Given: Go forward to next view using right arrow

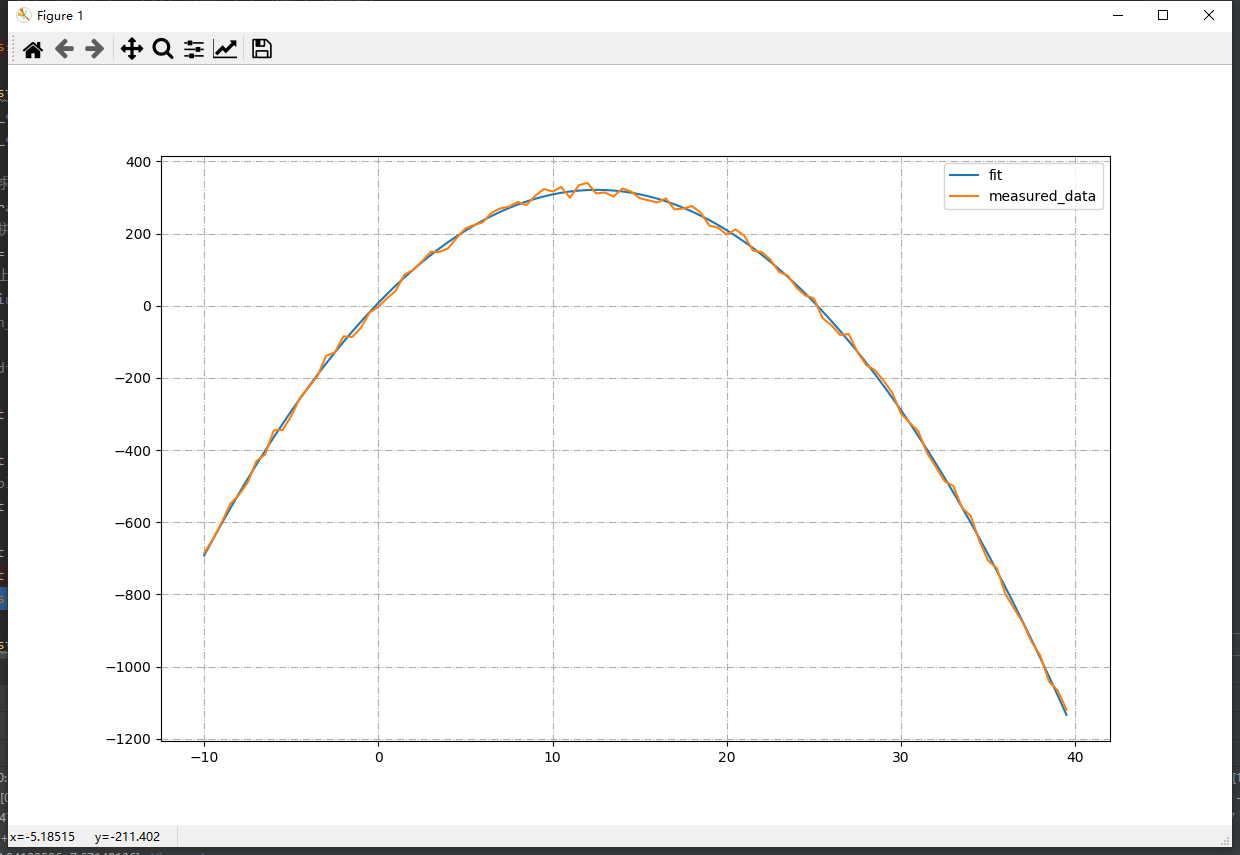Looking at the screenshot, I should click(x=95, y=49).
